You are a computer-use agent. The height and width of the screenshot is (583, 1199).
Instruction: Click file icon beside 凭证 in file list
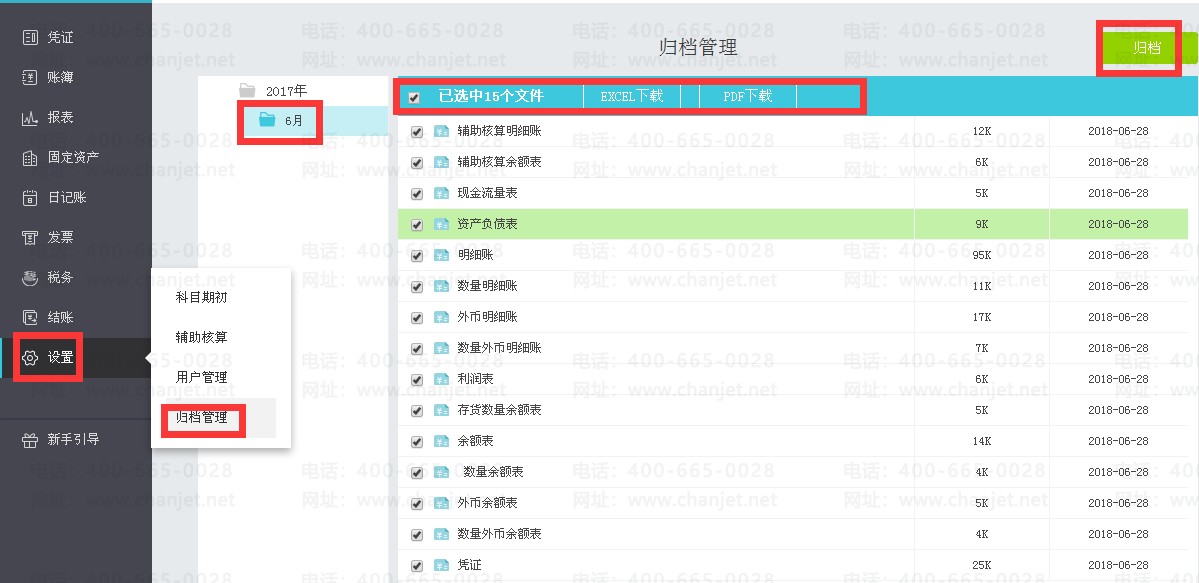[441, 565]
